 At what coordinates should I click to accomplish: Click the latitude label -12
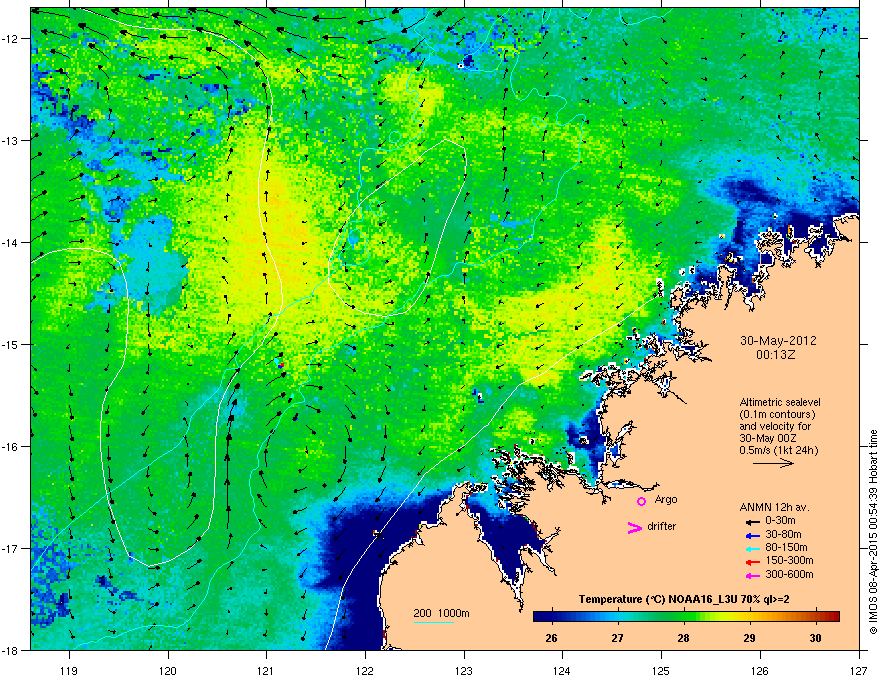tap(11, 39)
